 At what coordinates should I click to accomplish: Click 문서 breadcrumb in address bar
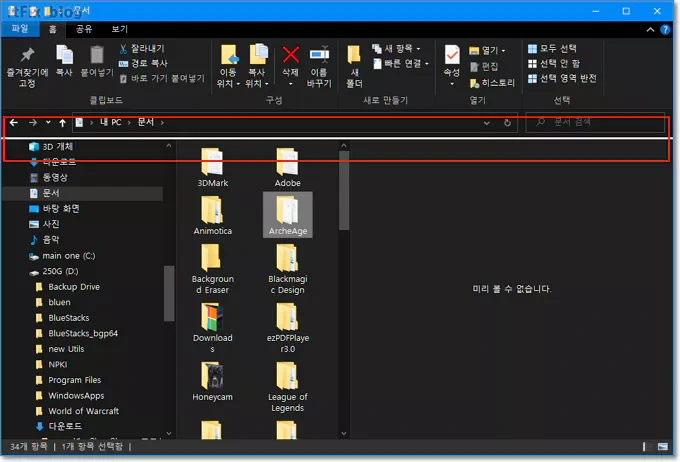[x=146, y=123]
